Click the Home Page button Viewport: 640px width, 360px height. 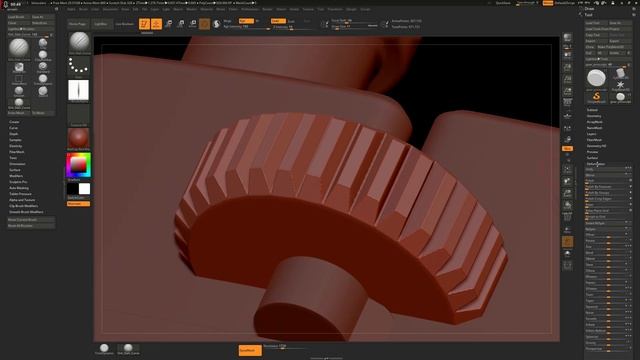(78, 24)
